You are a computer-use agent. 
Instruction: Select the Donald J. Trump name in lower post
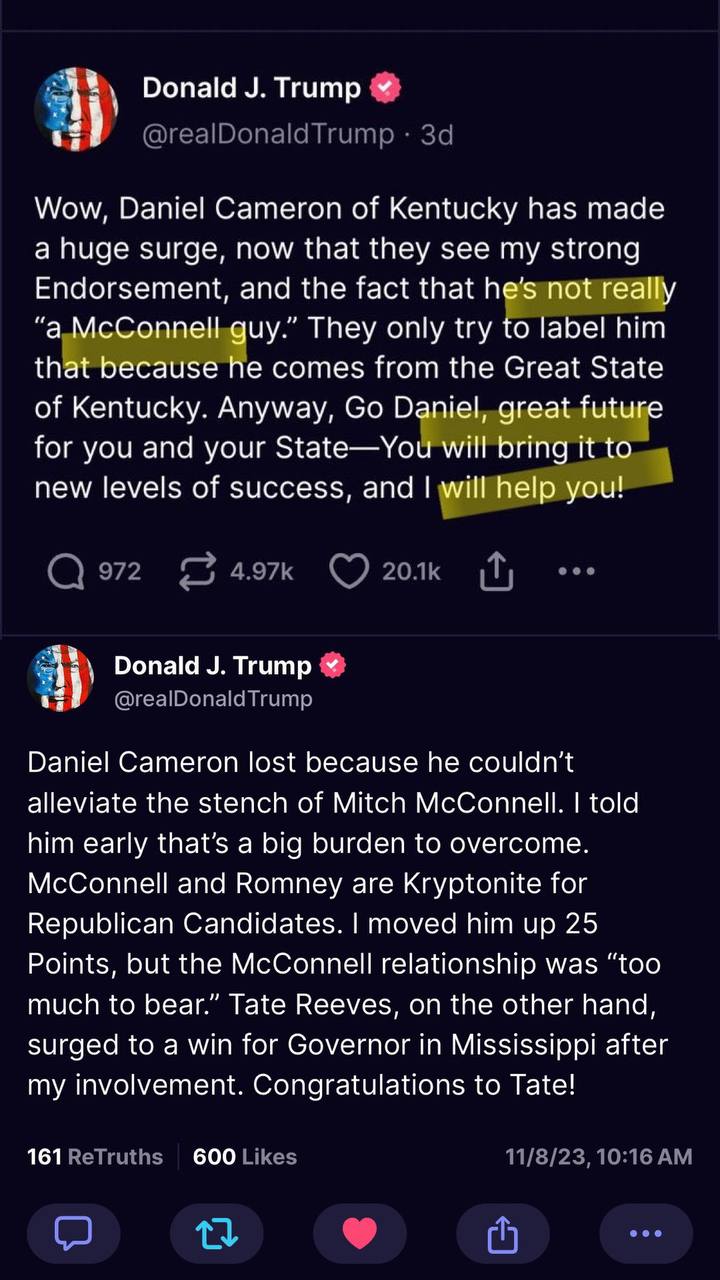pyautogui.click(x=213, y=665)
